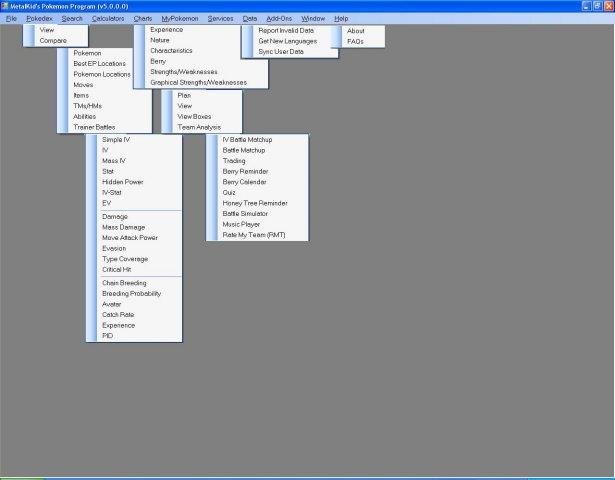This screenshot has height=480, width=615.
Task: Open the Critical Hit calculator
Action: point(116,269)
